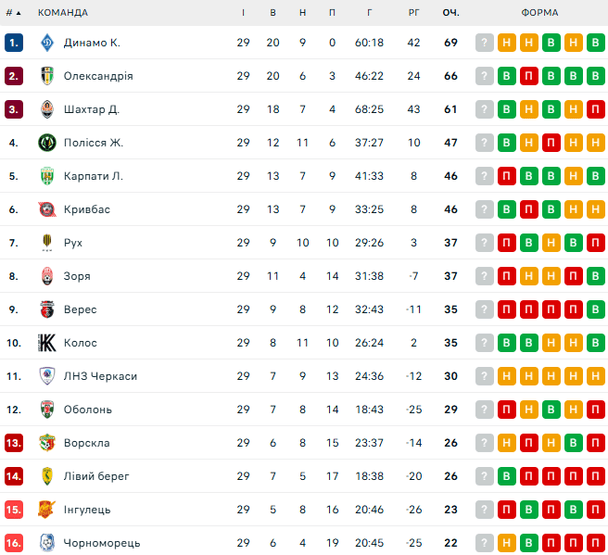Sort by the ОЧ. points column header
Screen dimensions: 608x555
point(451,13)
